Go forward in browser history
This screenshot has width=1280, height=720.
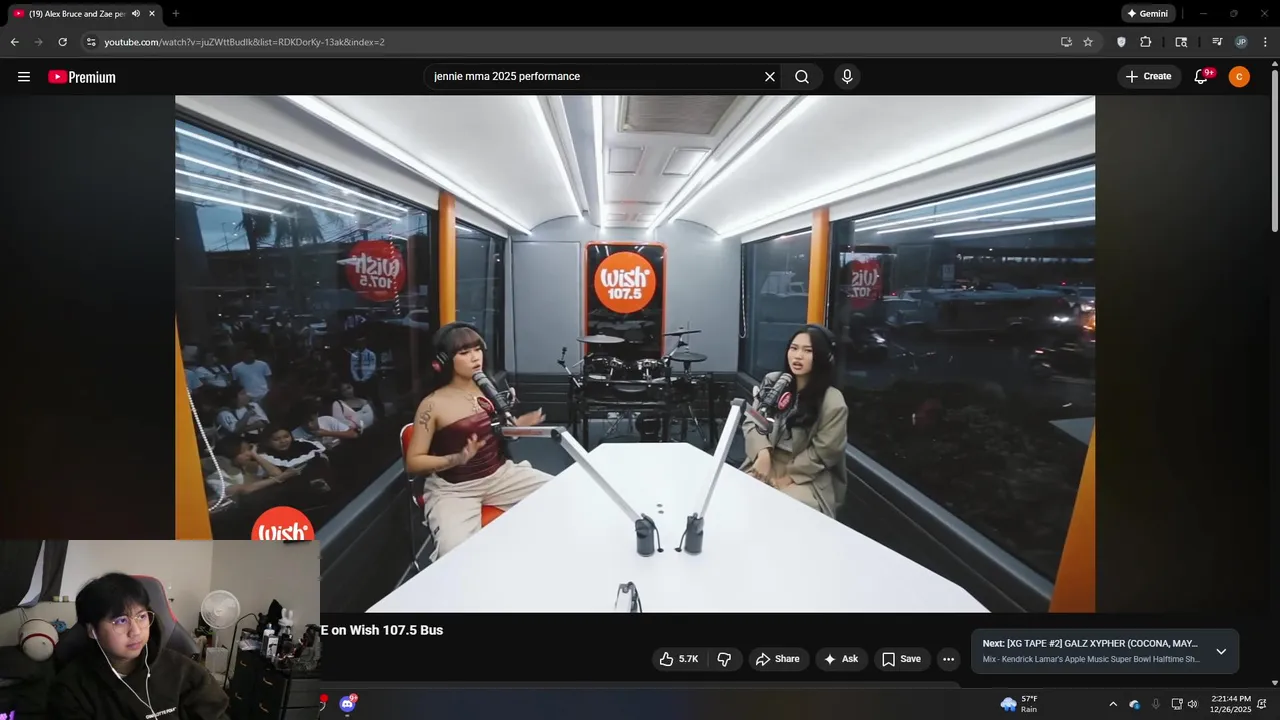coord(38,42)
